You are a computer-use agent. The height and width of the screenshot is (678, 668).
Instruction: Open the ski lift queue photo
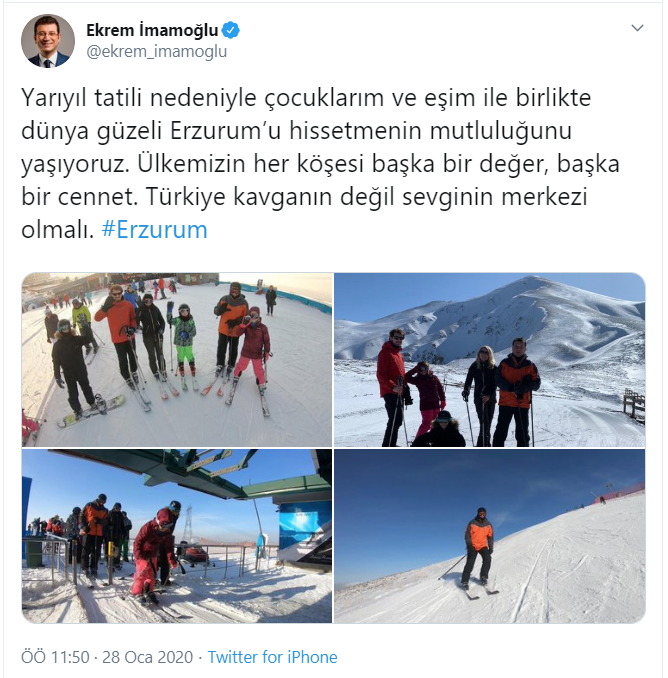point(177,536)
